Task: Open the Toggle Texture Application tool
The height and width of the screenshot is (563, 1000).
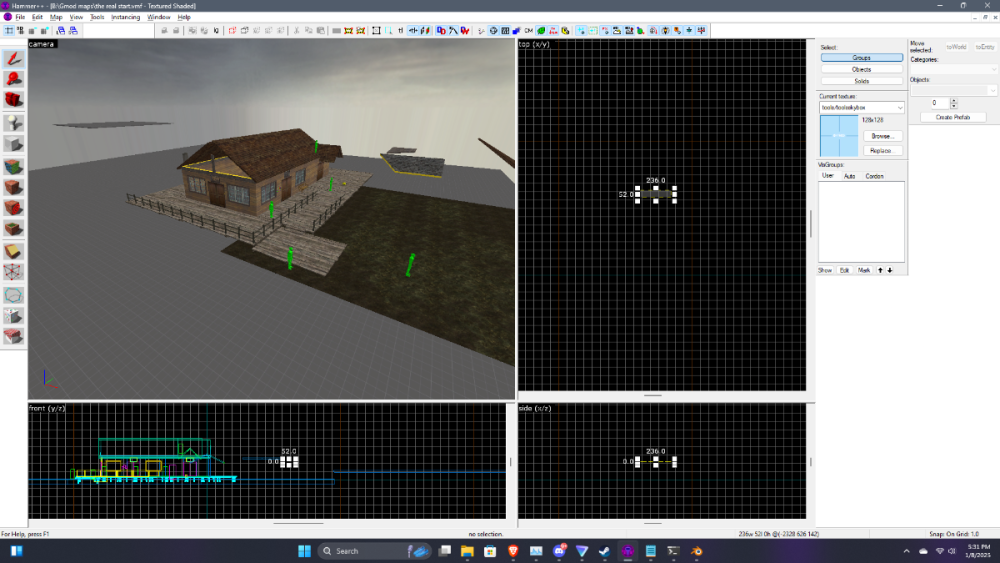Action: coord(13,167)
